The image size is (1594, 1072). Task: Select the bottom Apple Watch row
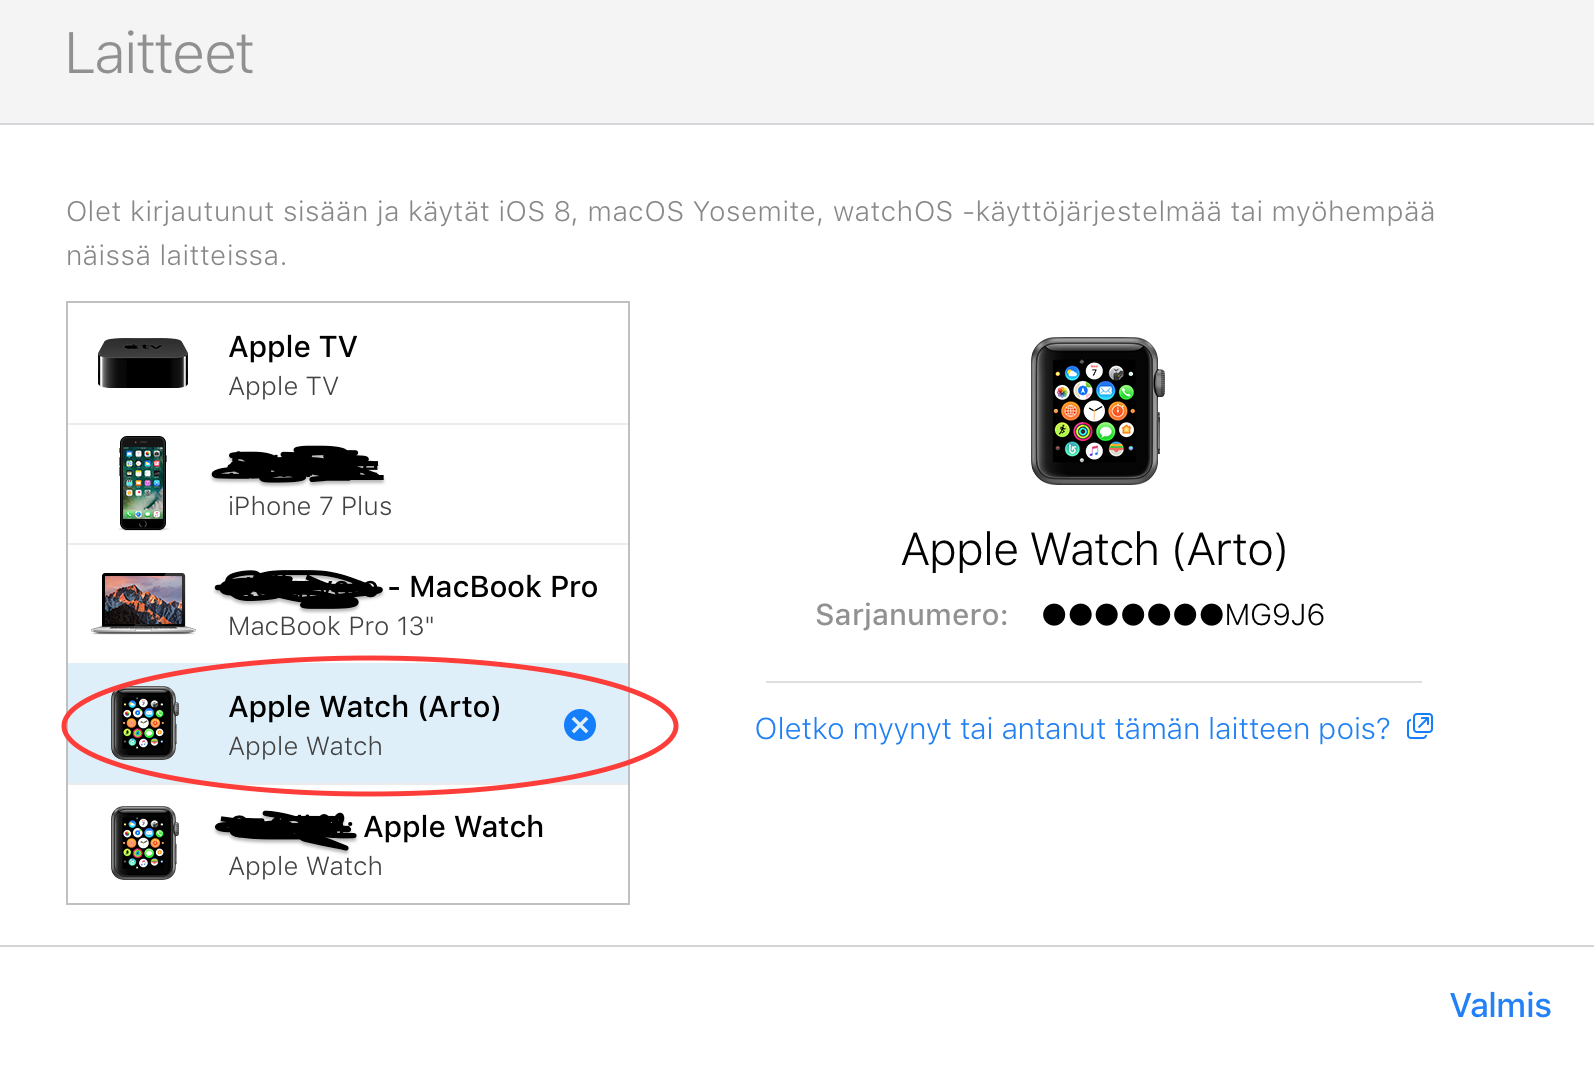pos(348,844)
